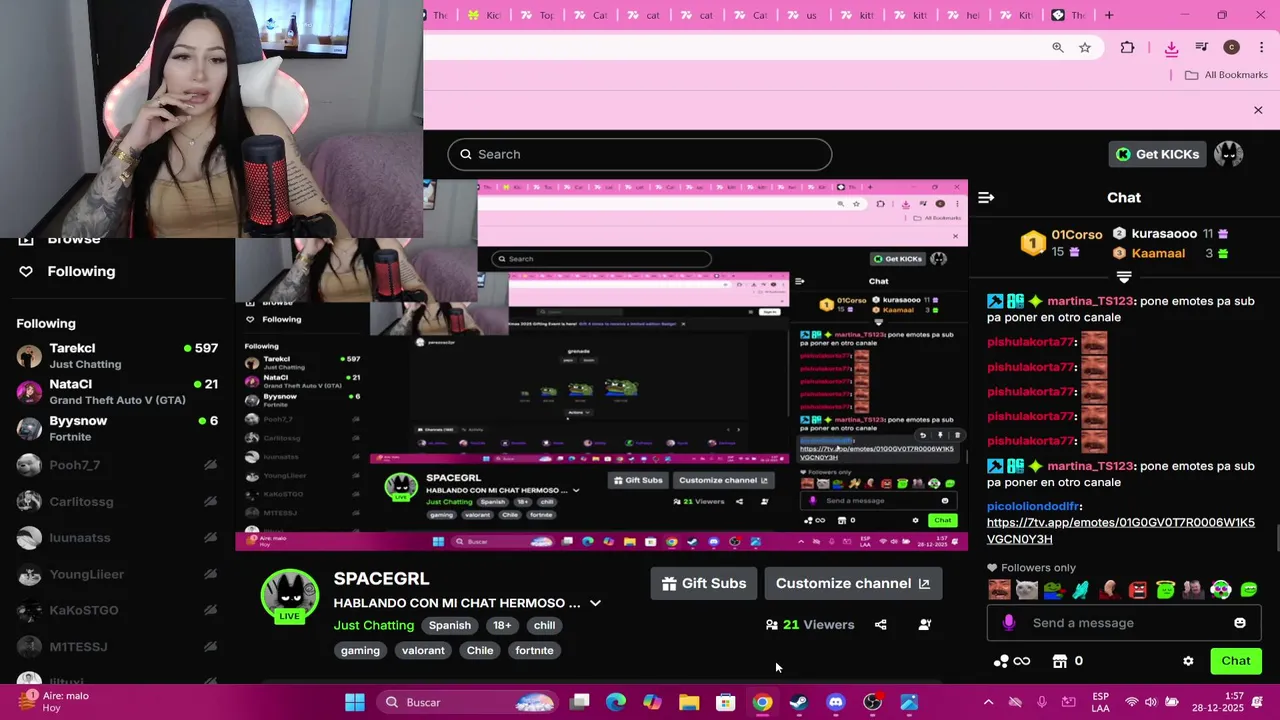Expand the stream title dropdown chevron

coord(595,603)
